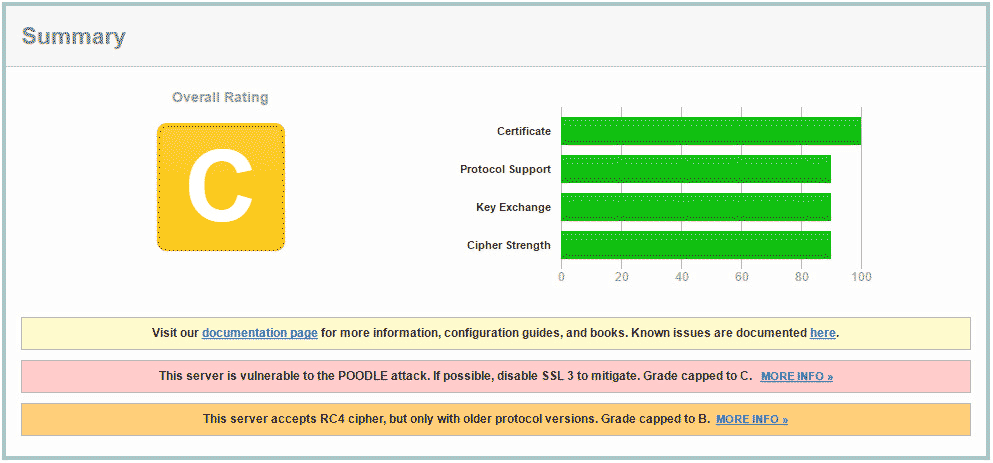Image resolution: width=993 pixels, height=463 pixels.
Task: Click the axis value 20
Action: tap(621, 277)
